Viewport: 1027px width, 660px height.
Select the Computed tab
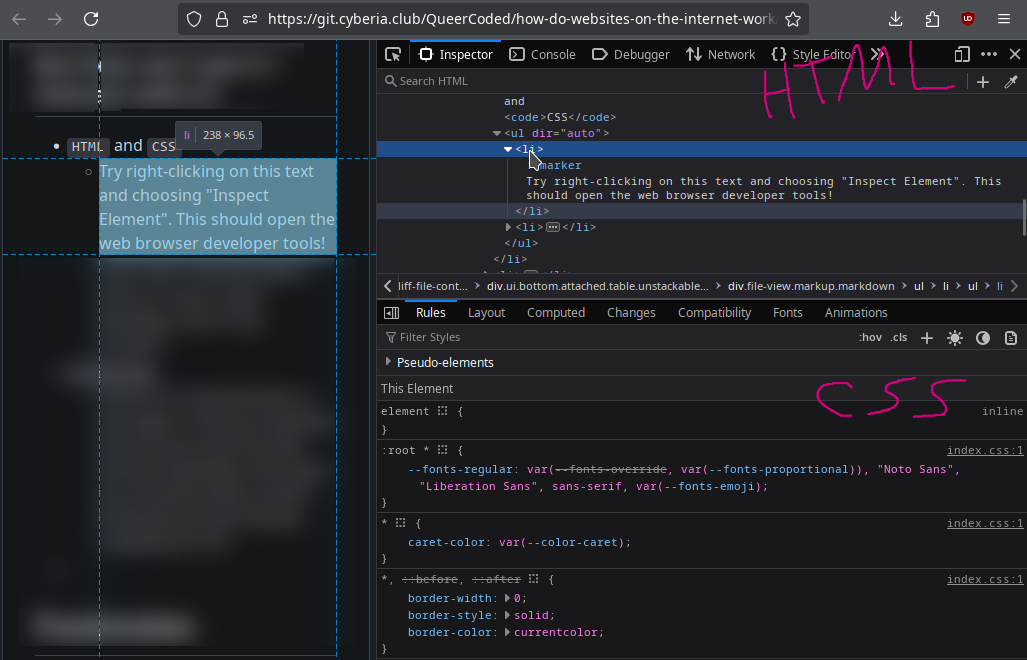pyautogui.click(x=555, y=313)
